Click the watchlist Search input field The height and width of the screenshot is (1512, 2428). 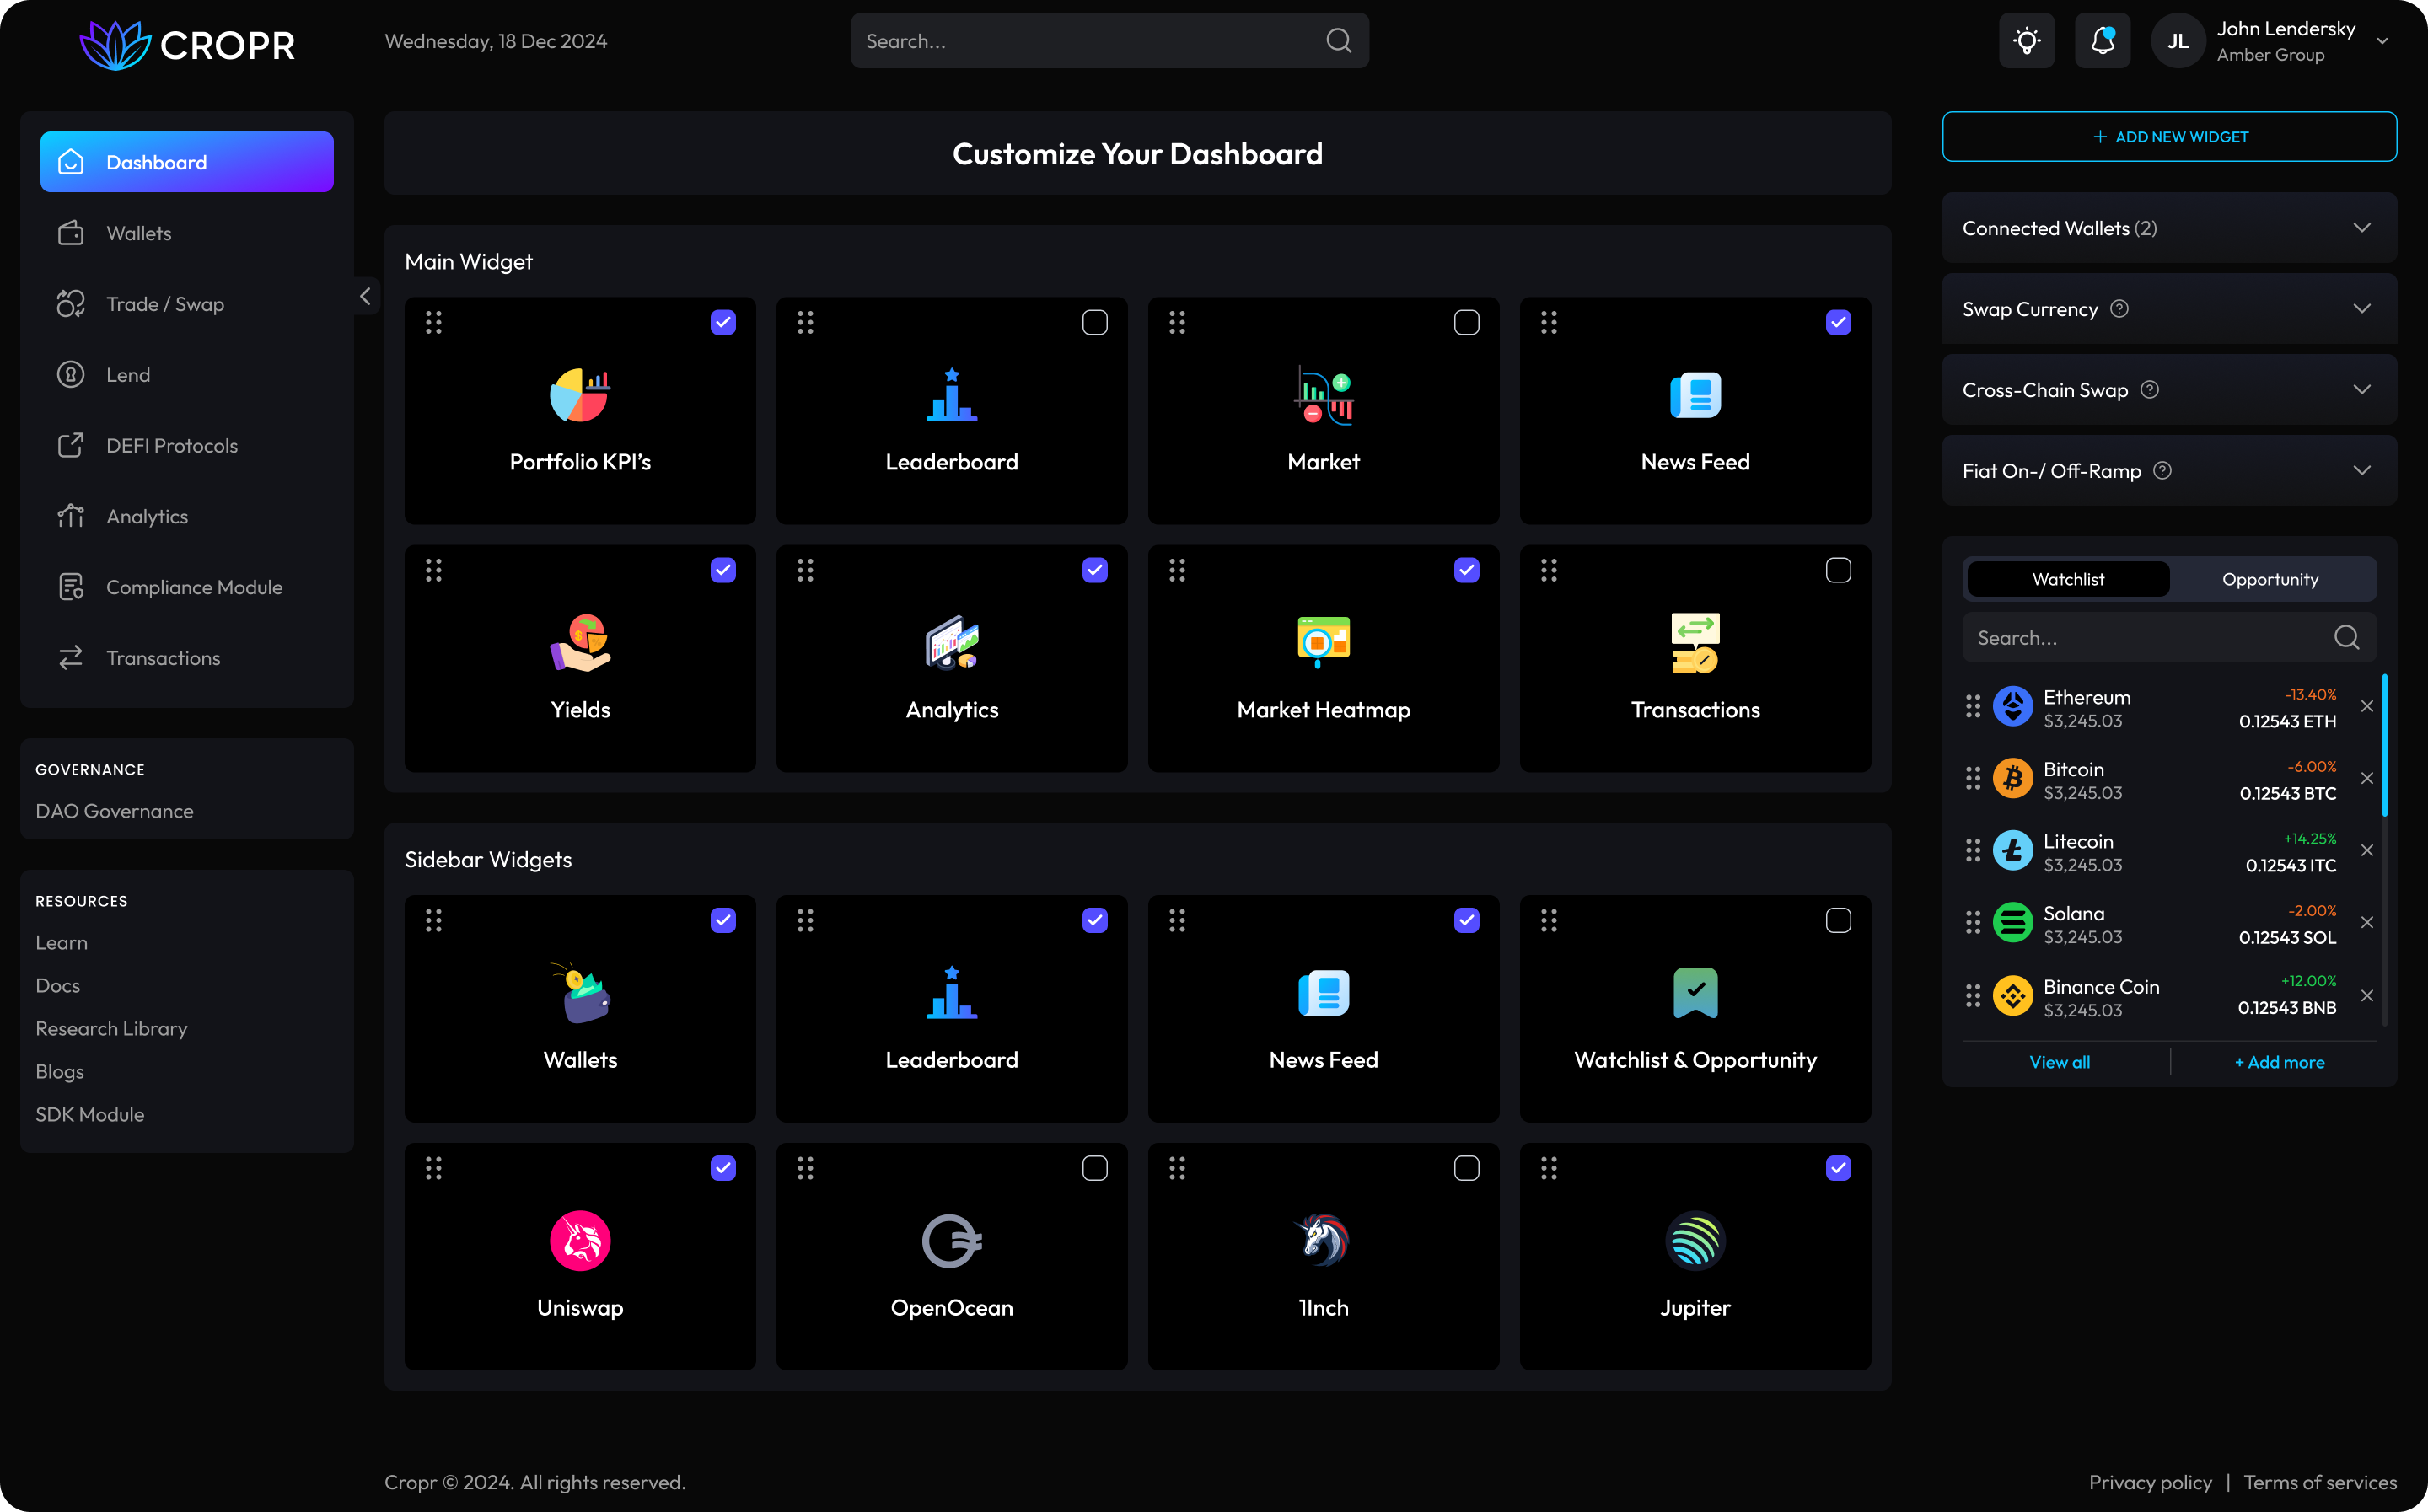click(2169, 638)
